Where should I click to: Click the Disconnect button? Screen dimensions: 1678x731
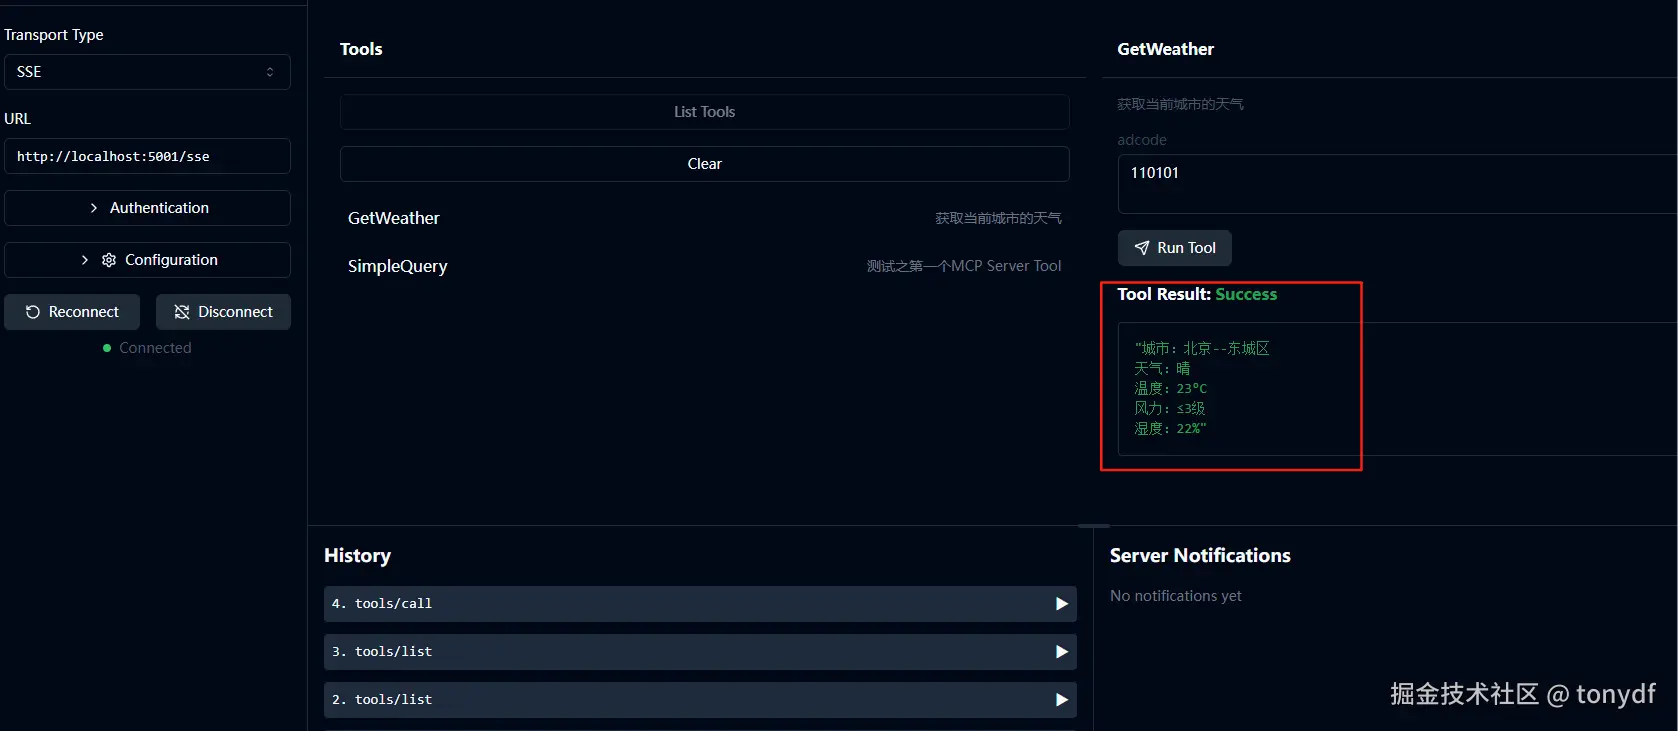point(223,312)
